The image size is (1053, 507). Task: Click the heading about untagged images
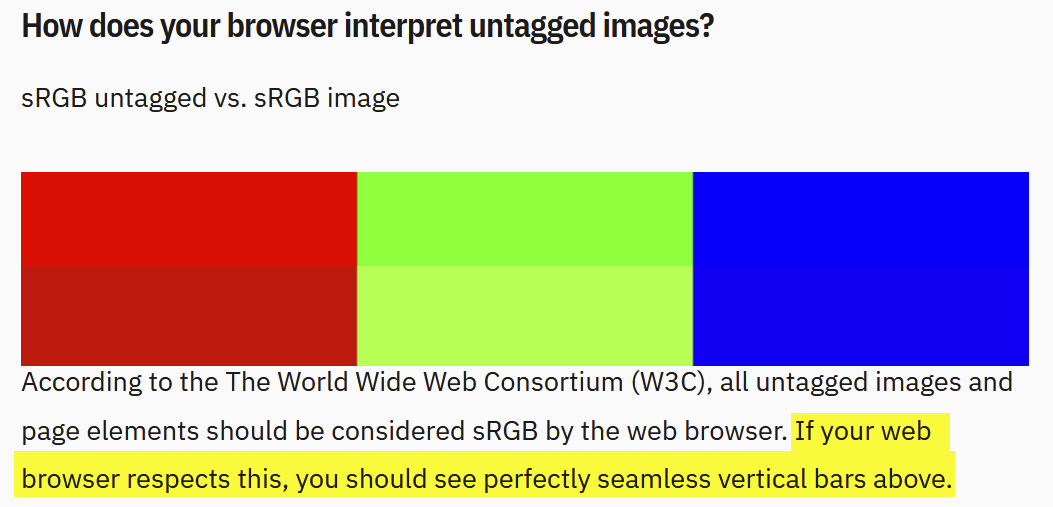tap(367, 25)
